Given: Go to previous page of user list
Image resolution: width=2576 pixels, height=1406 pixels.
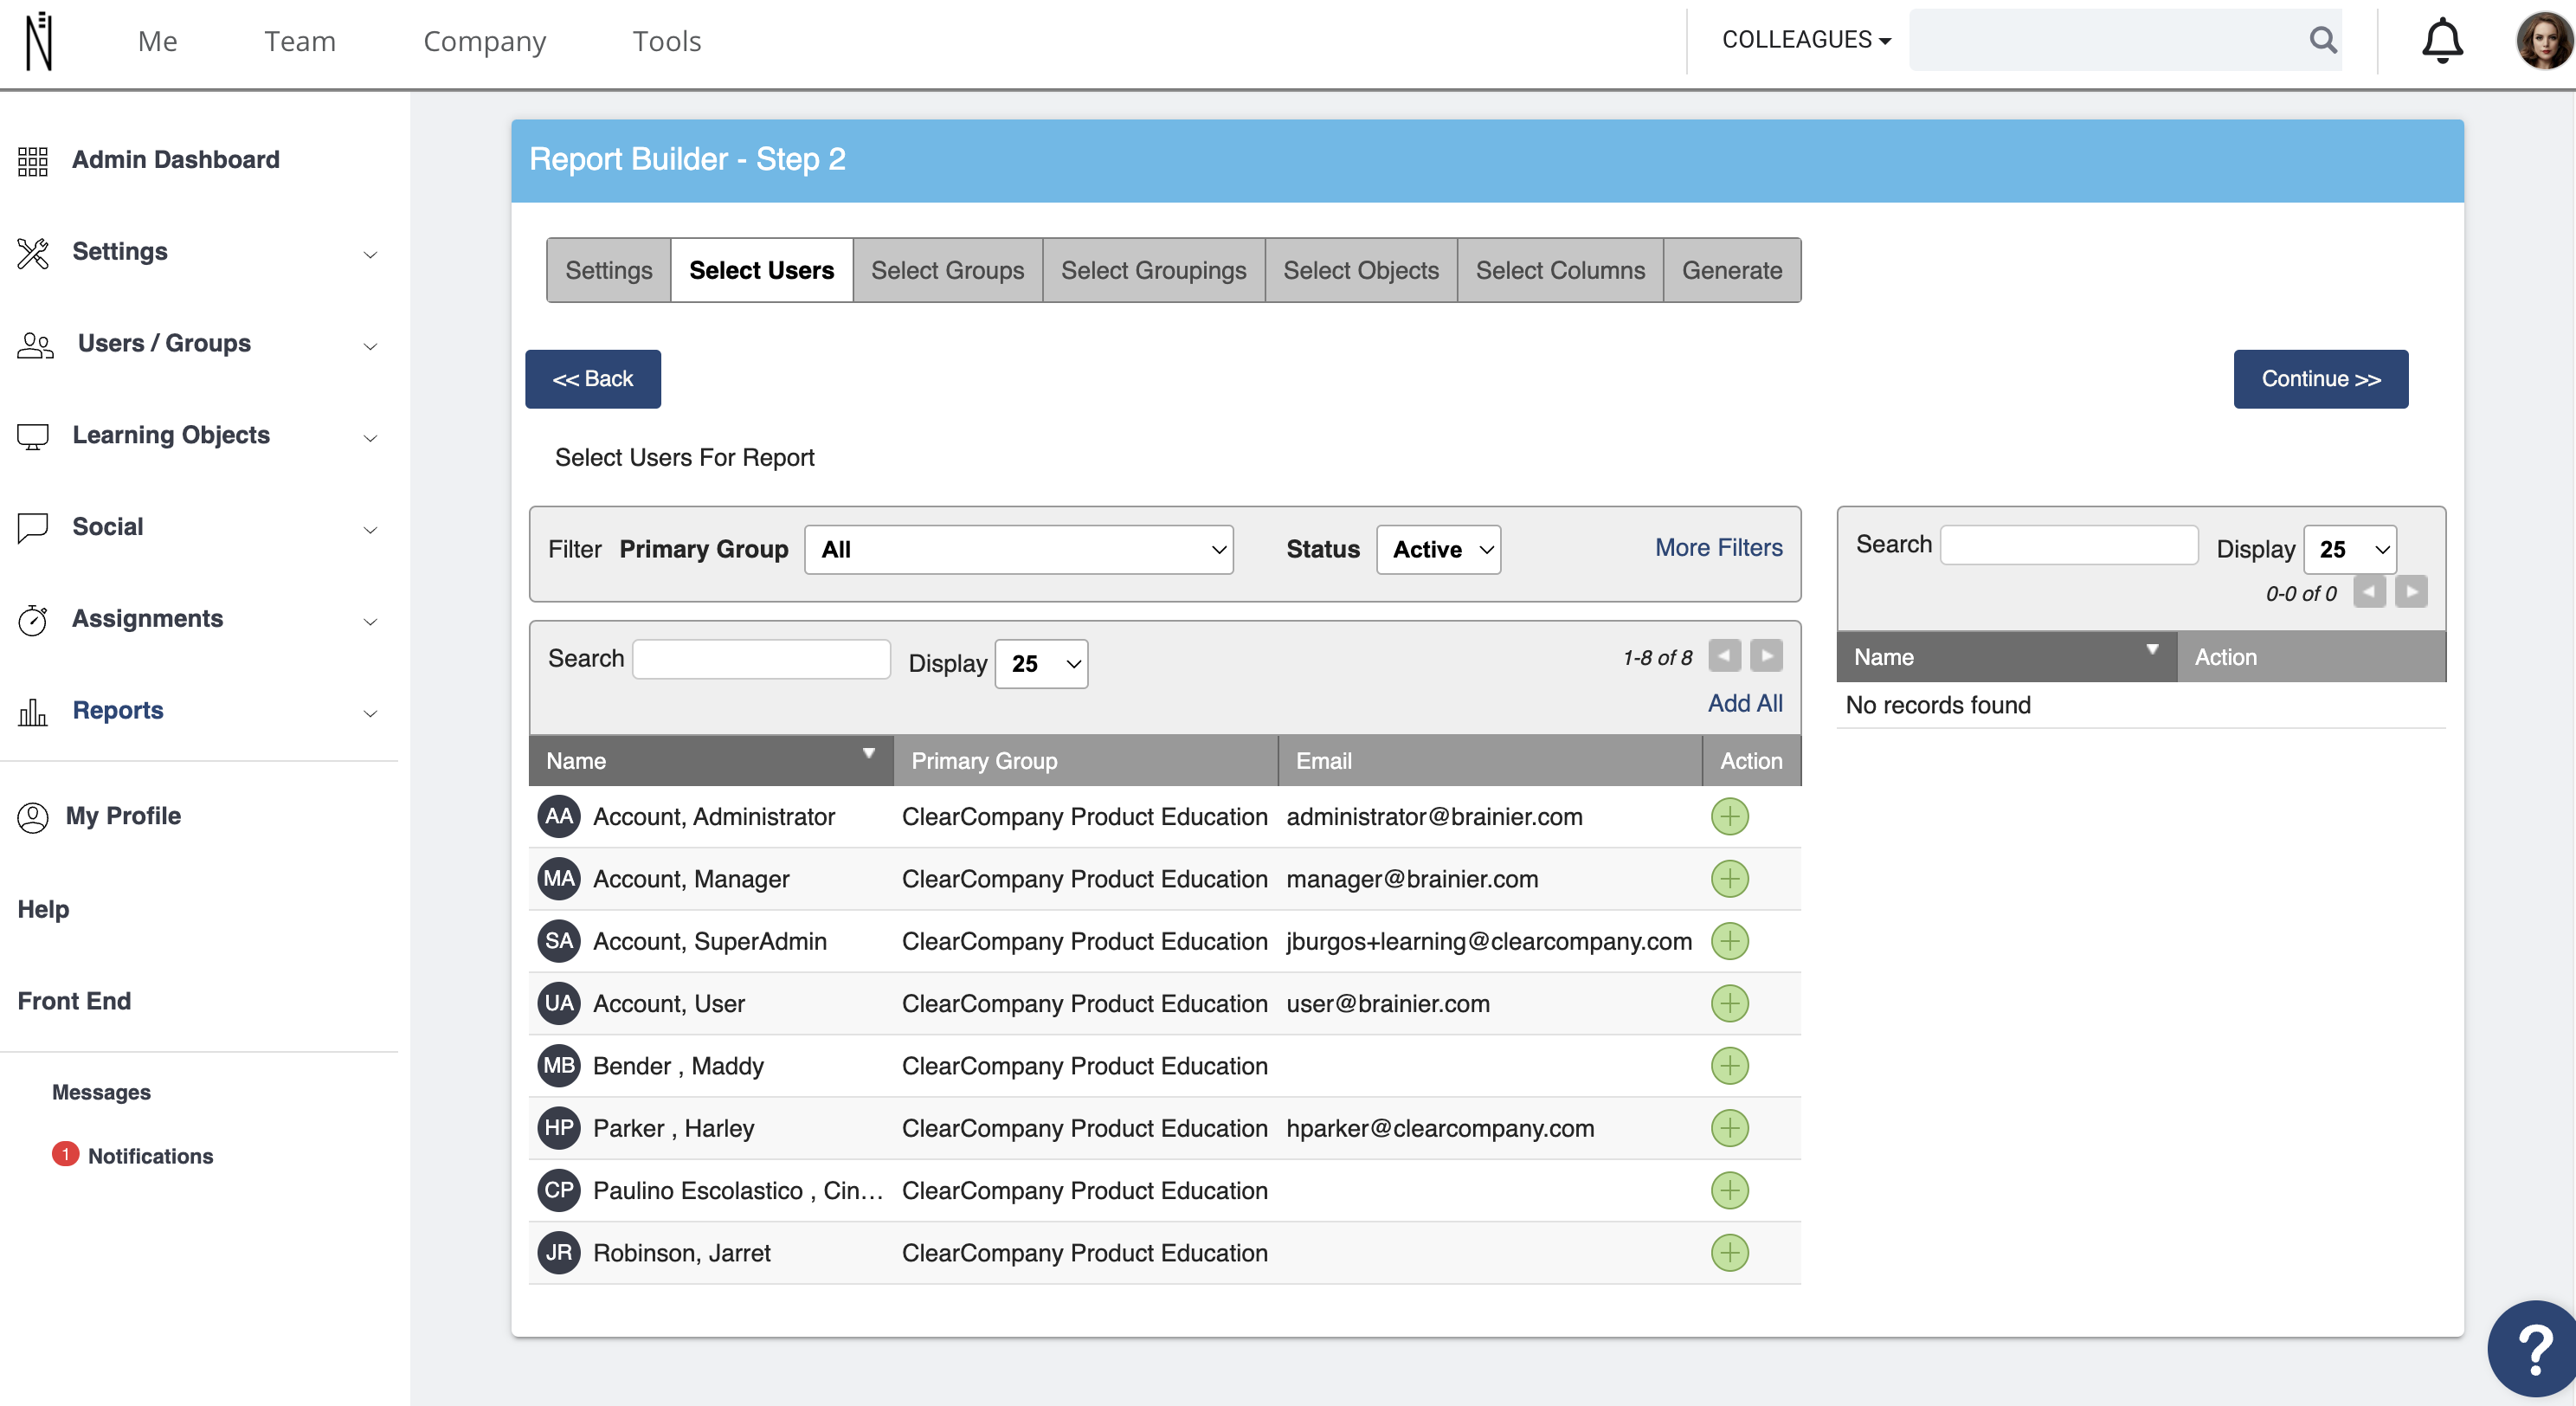Looking at the screenshot, I should pyautogui.click(x=1724, y=656).
